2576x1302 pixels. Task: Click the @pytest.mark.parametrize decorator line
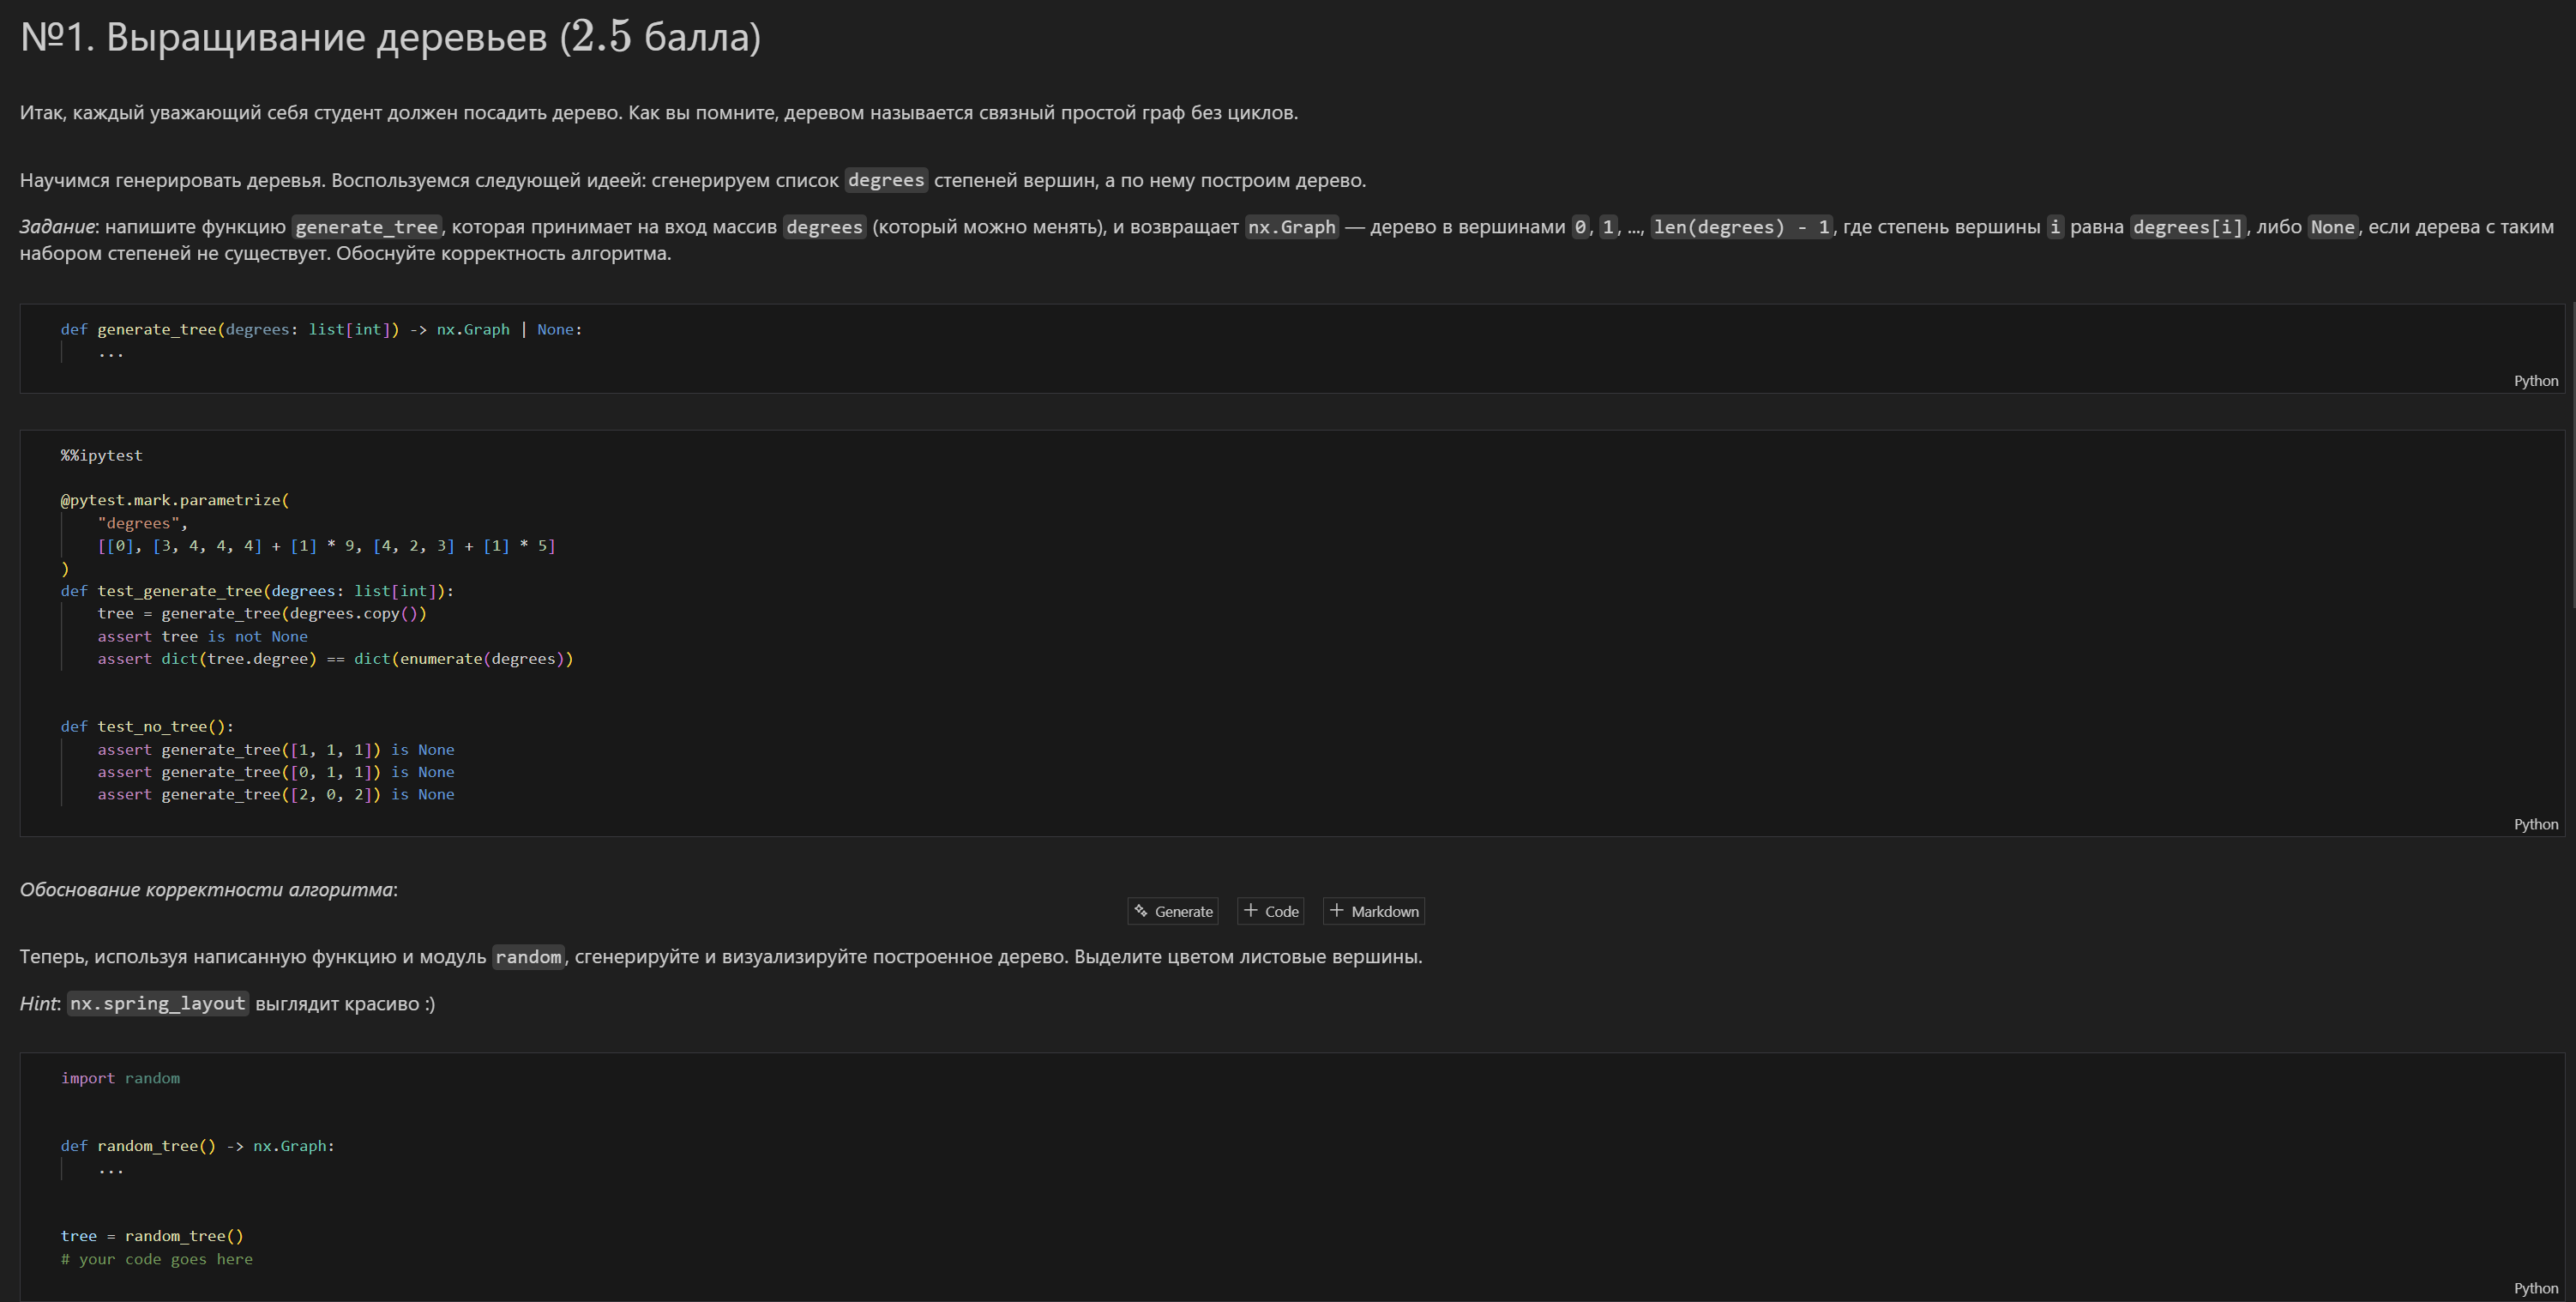[x=175, y=500]
